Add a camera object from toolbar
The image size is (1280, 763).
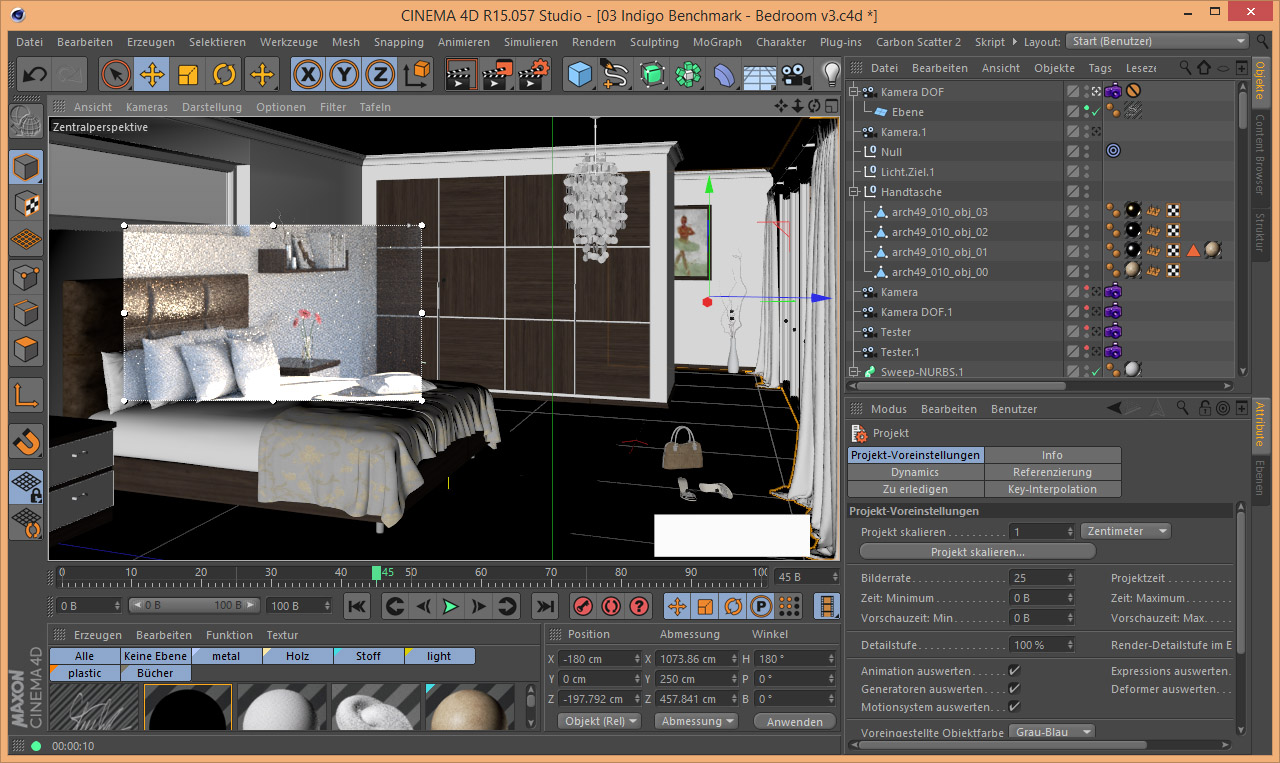click(x=795, y=75)
